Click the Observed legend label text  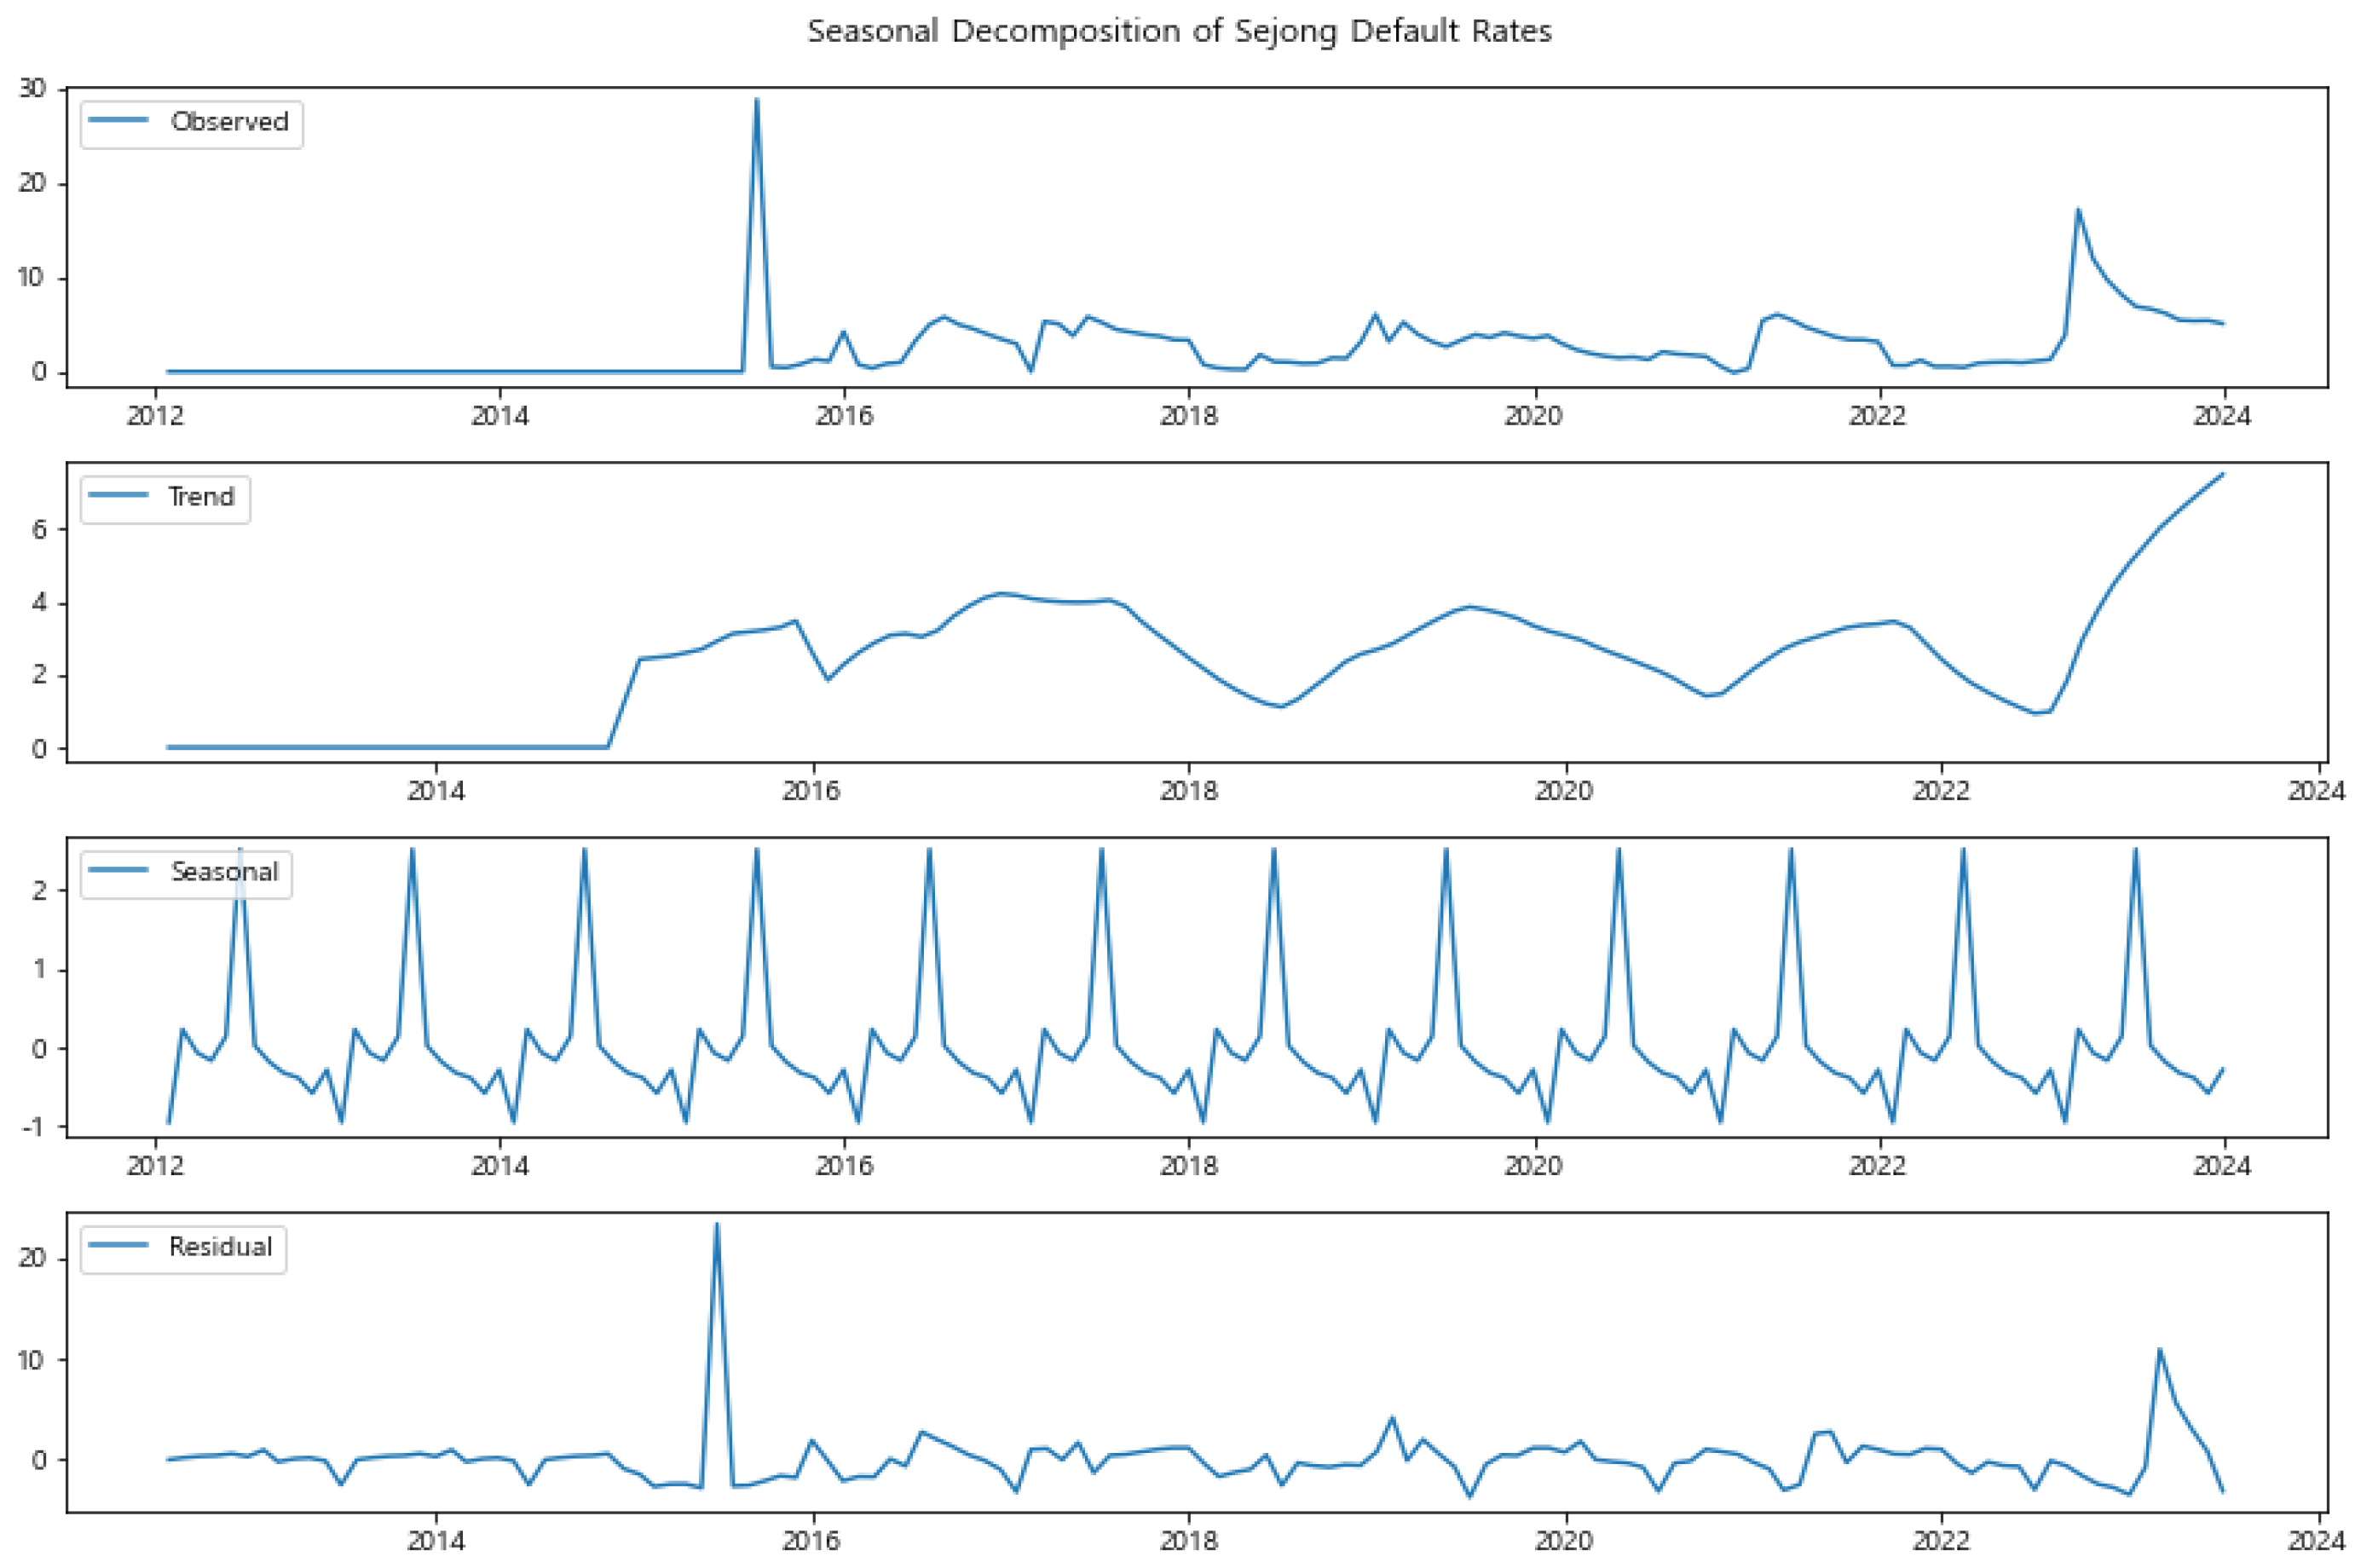tap(230, 119)
